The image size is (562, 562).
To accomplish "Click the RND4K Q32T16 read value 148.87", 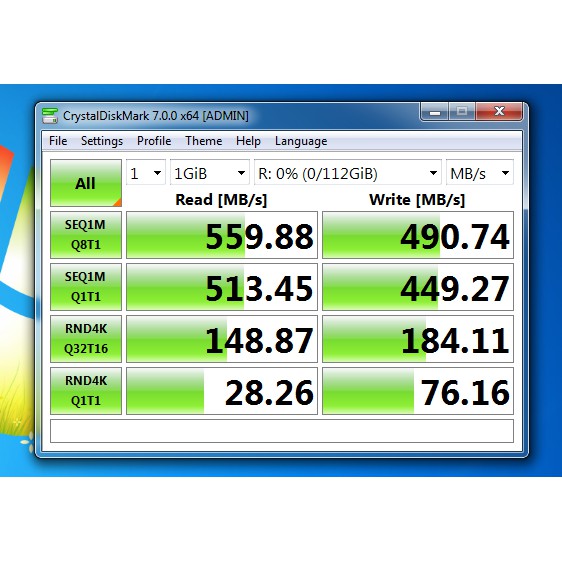I will [222, 339].
